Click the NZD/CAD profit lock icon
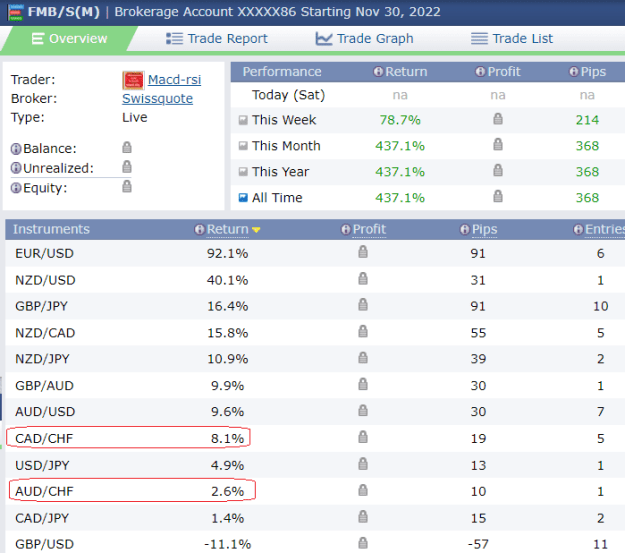 point(363,331)
